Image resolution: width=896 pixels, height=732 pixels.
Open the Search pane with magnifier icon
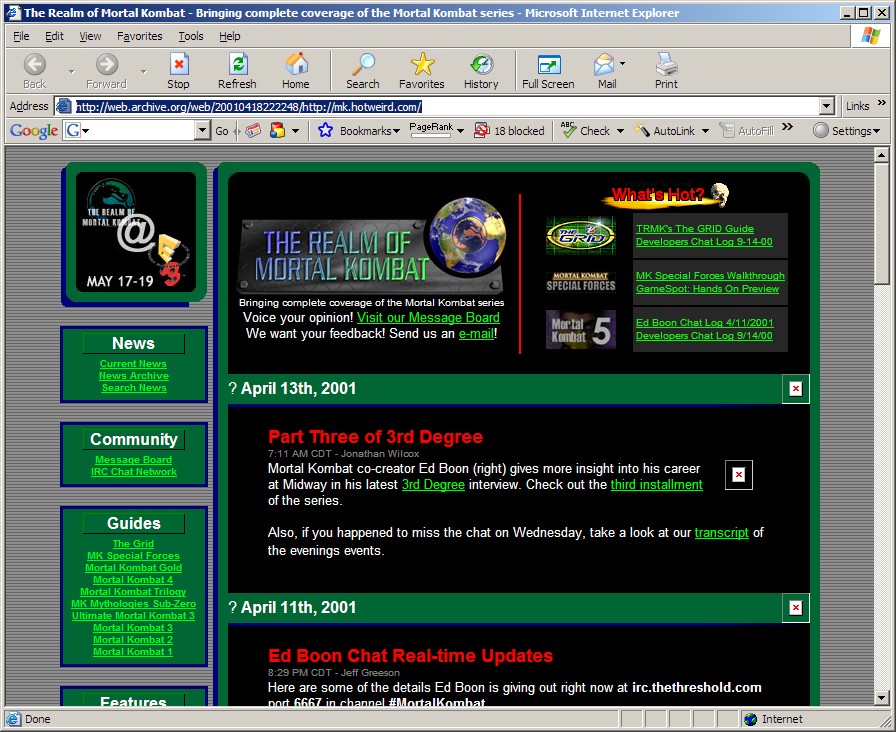click(x=363, y=65)
